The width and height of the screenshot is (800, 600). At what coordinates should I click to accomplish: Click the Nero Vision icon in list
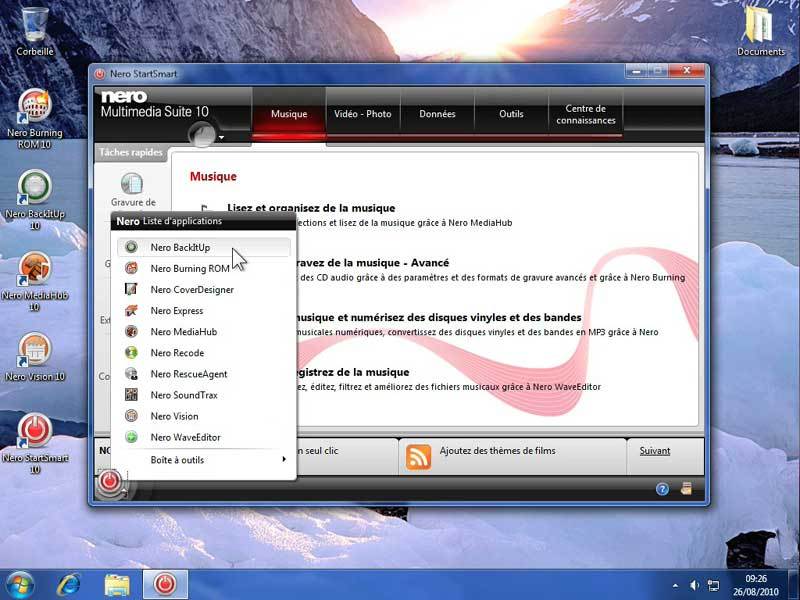point(131,416)
